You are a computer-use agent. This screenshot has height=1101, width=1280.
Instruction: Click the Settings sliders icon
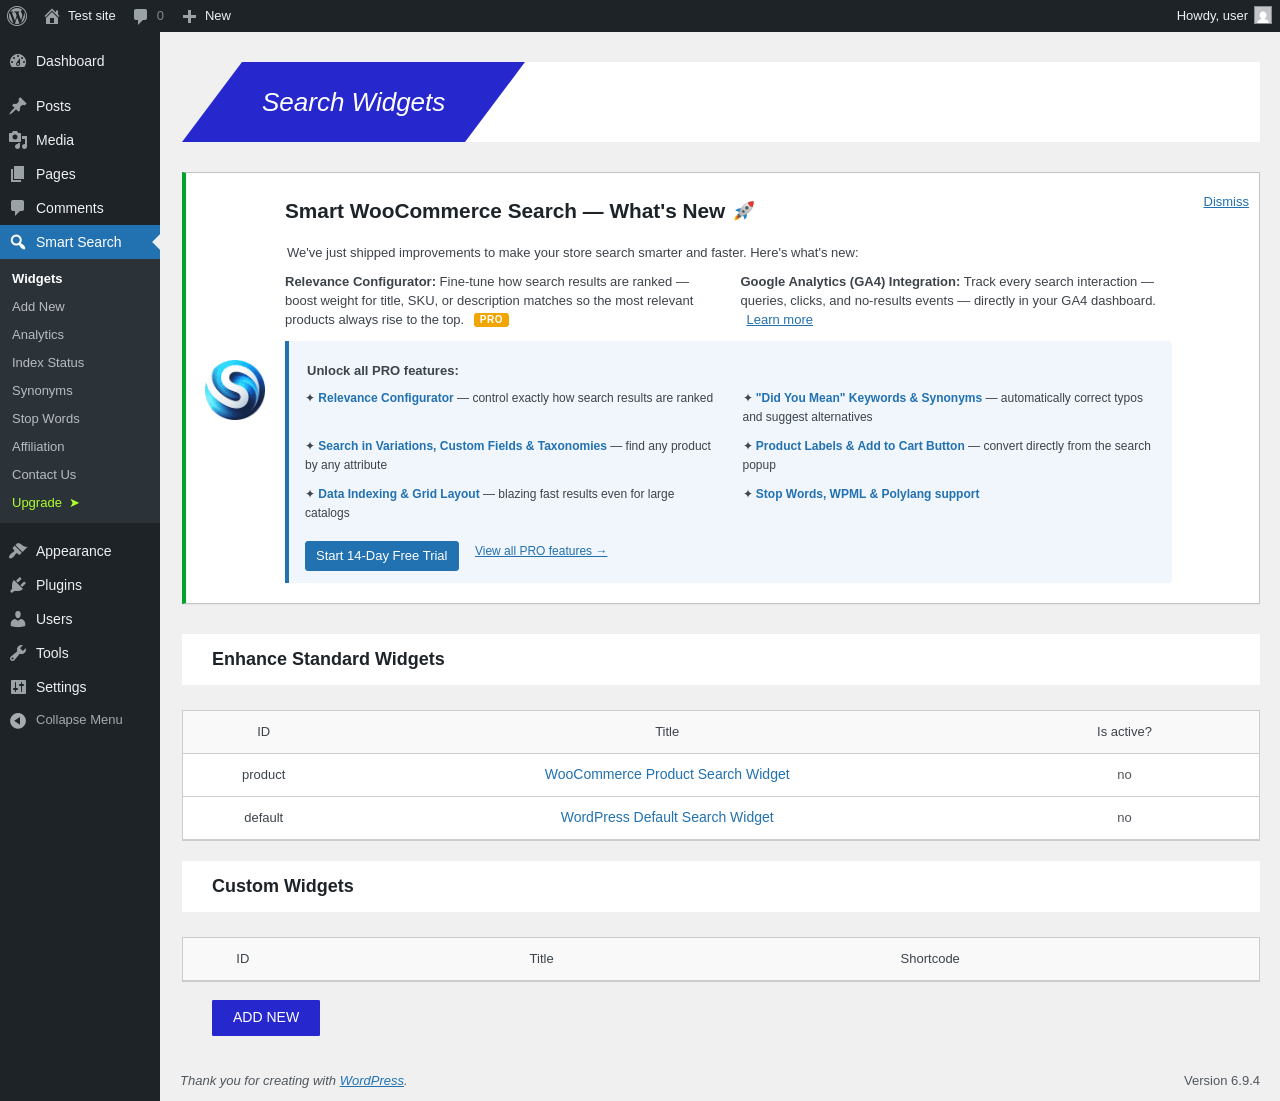click(18, 687)
